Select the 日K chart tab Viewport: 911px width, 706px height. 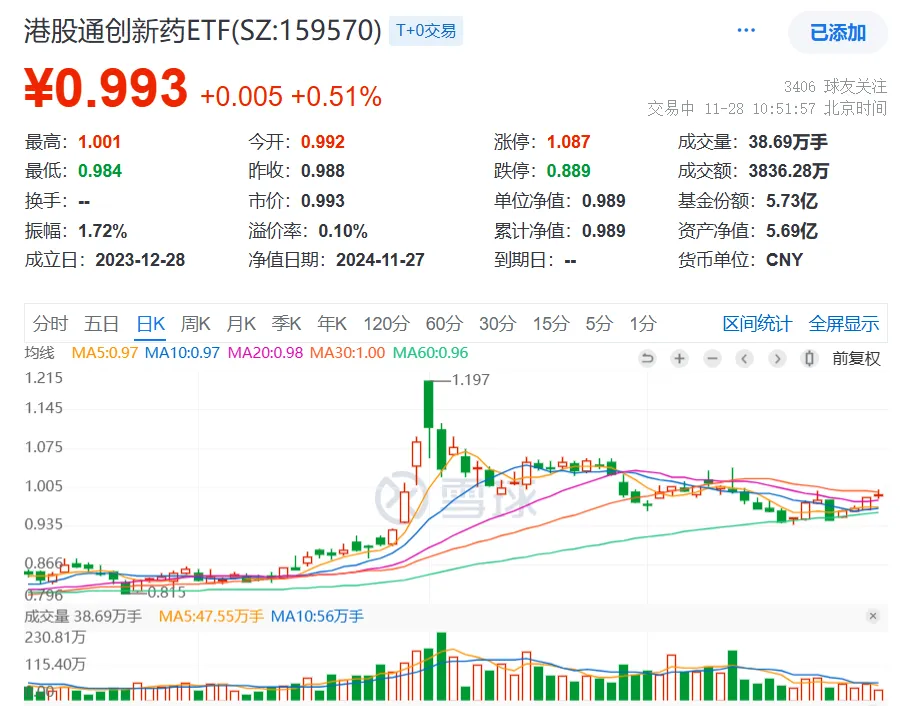coord(151,323)
